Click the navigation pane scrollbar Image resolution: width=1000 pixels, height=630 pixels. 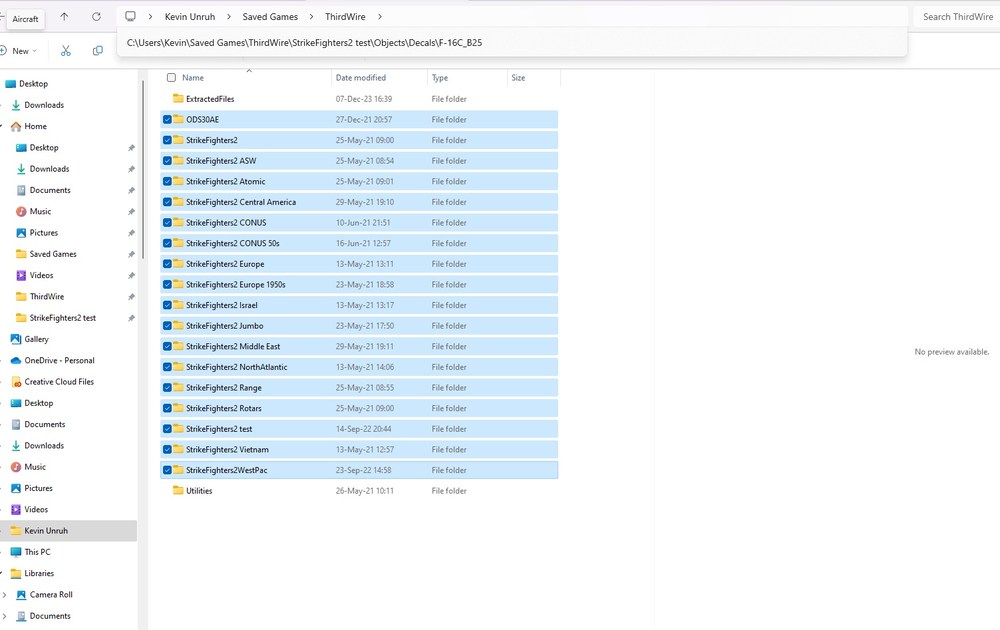[x=143, y=169]
